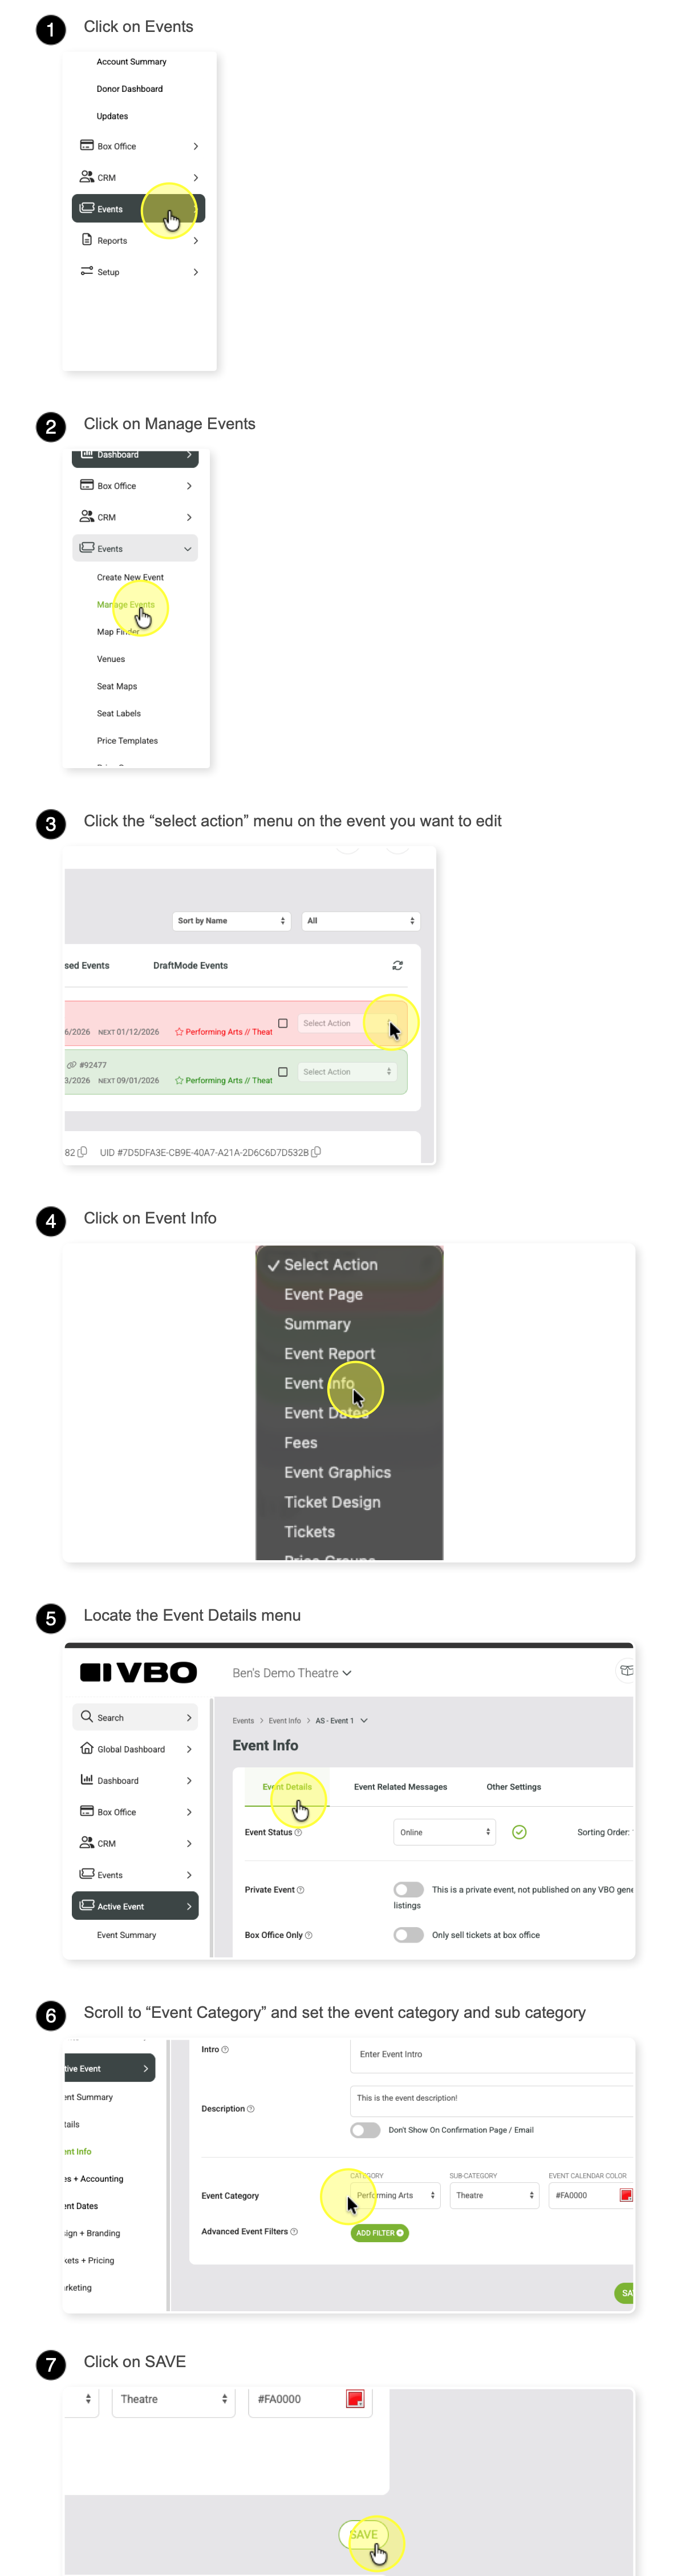This screenshot has width=698, height=2576.
Task: Switch to the Event Related Messages tab
Action: click(x=400, y=1786)
